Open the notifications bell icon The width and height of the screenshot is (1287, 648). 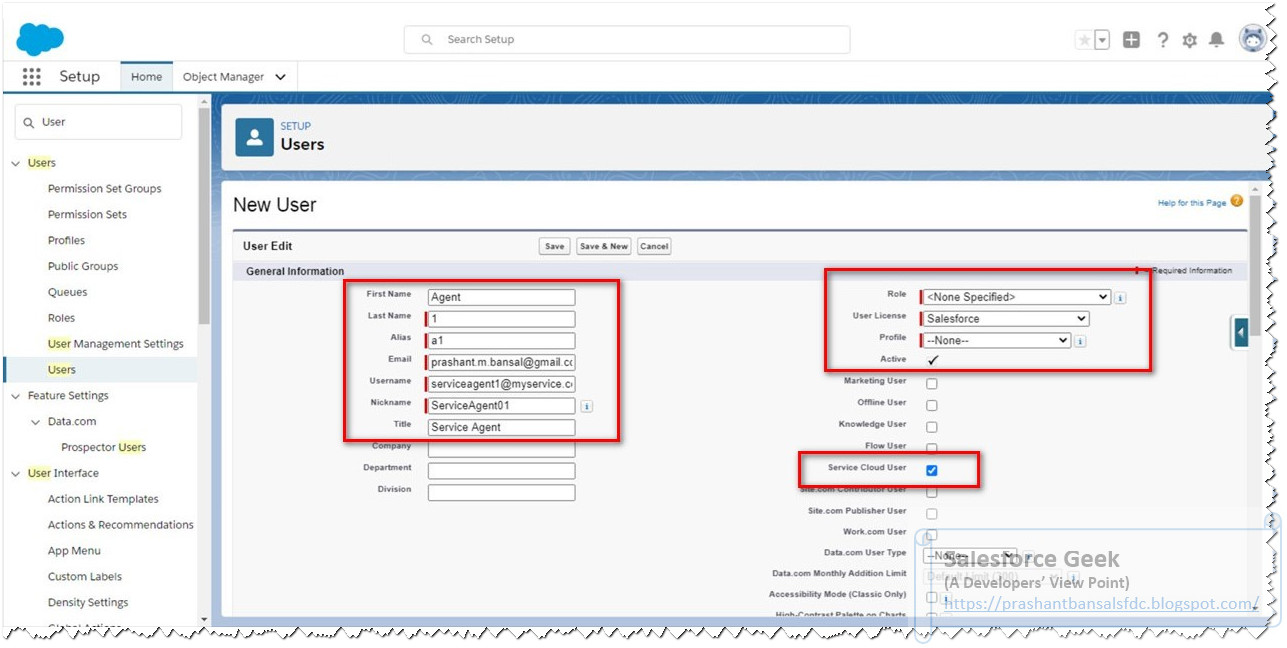1216,40
